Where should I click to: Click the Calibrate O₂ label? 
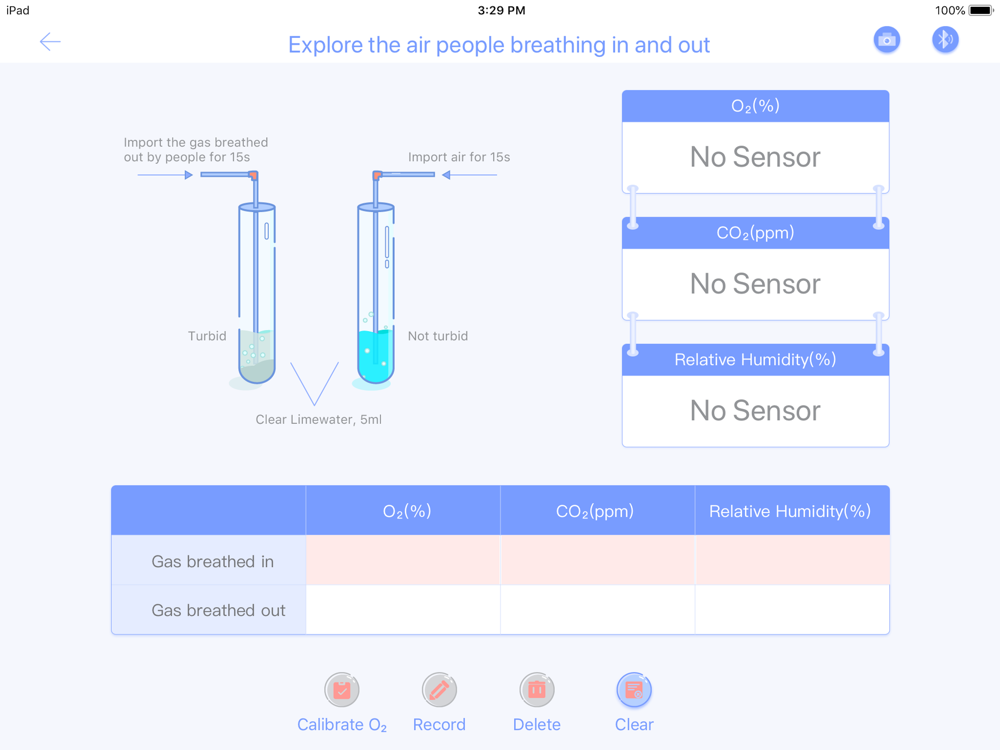coord(342,725)
